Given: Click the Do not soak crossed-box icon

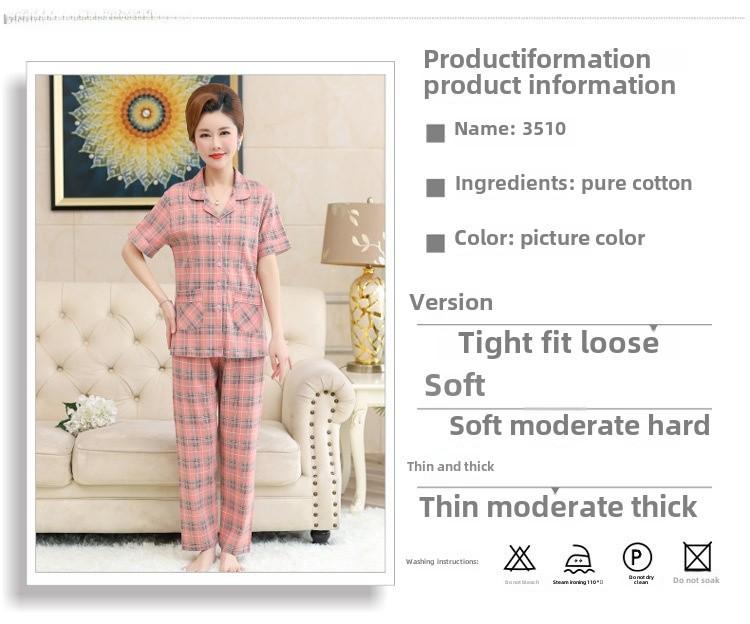Looking at the screenshot, I should pos(697,557).
